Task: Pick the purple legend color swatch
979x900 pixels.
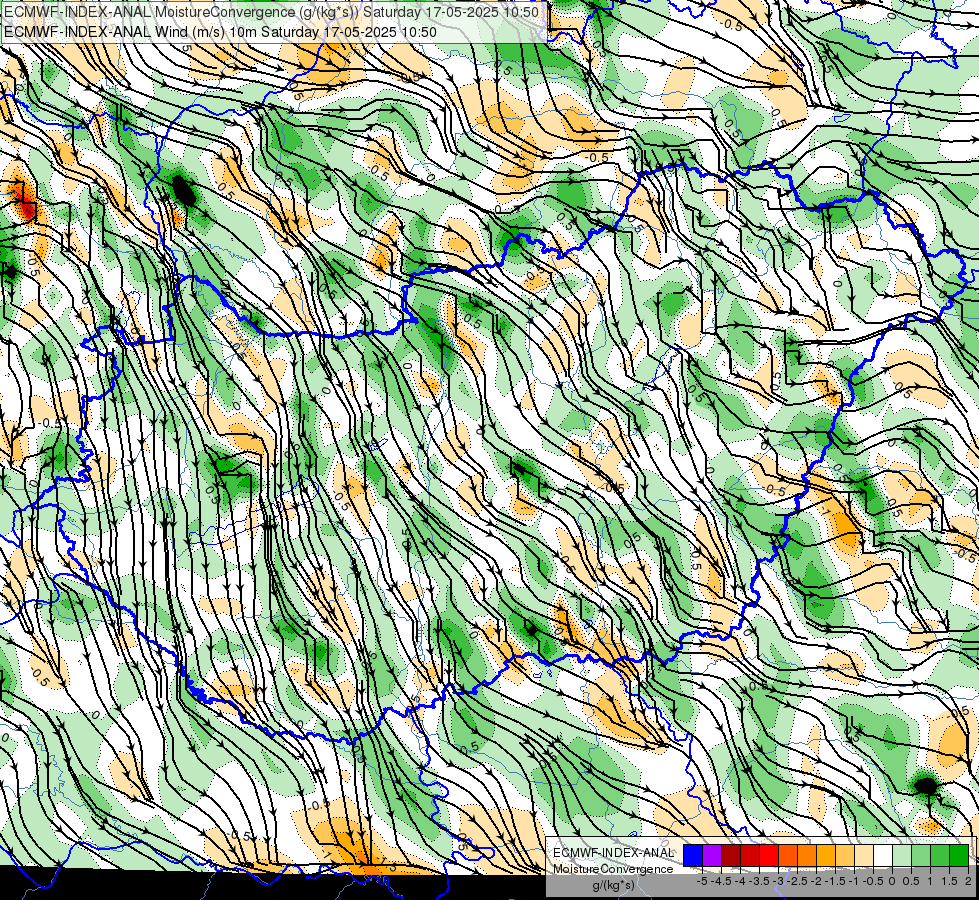Action: point(712,855)
